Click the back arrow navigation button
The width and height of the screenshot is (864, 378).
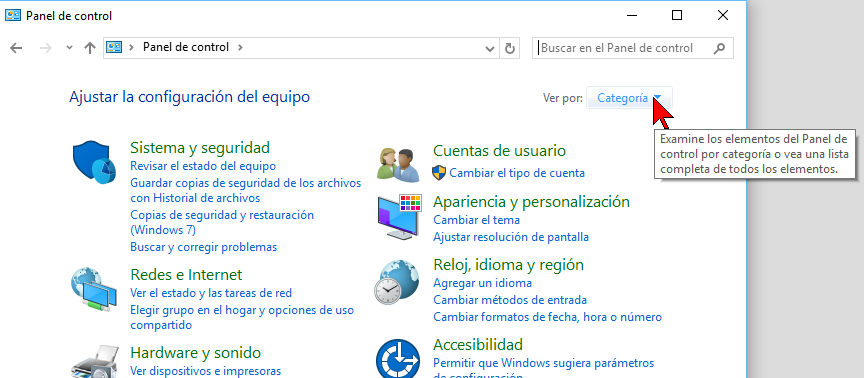(16, 48)
